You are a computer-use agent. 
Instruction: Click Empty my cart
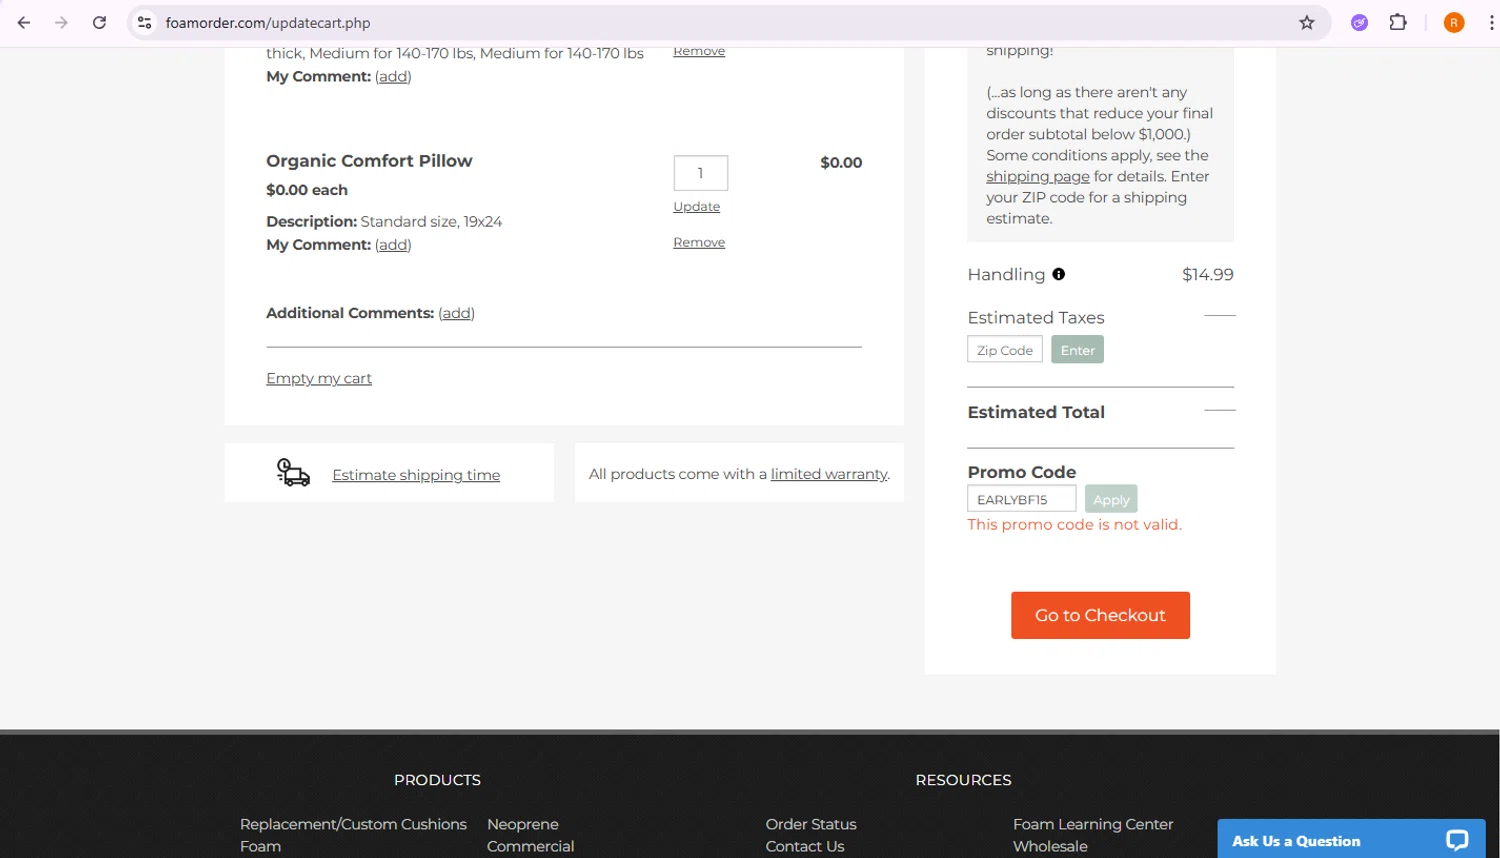tap(319, 378)
